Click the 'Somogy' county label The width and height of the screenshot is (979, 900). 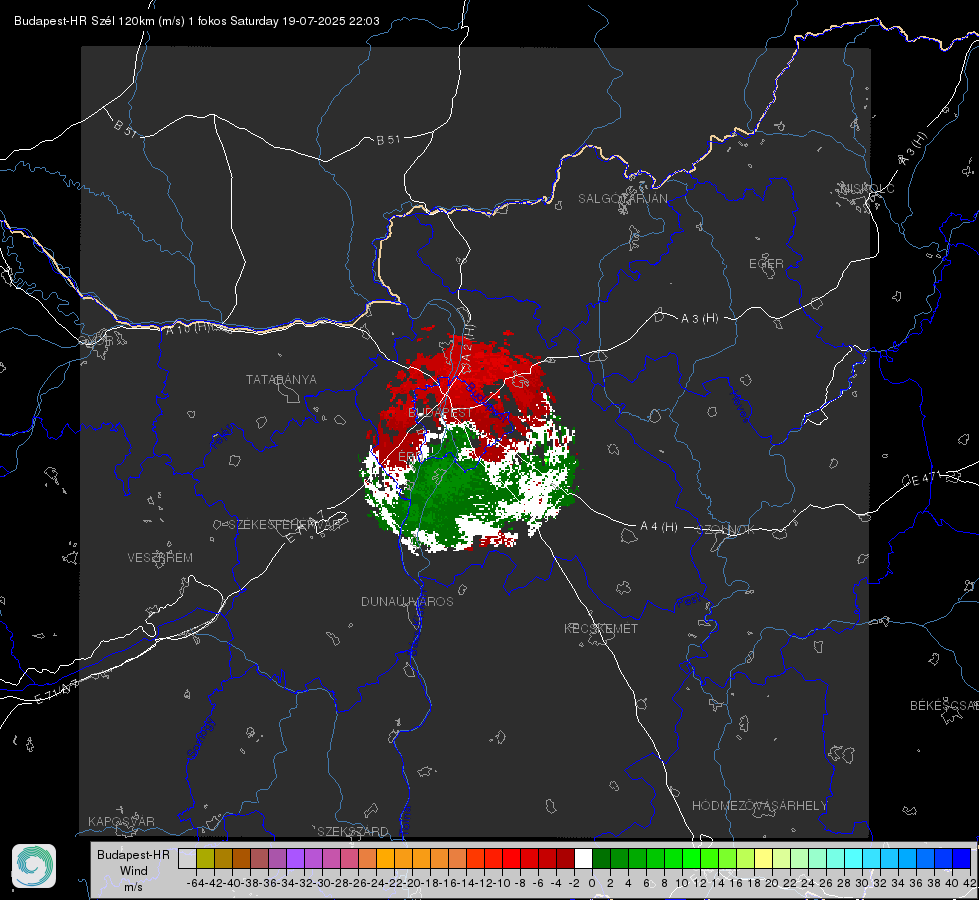(201, 738)
